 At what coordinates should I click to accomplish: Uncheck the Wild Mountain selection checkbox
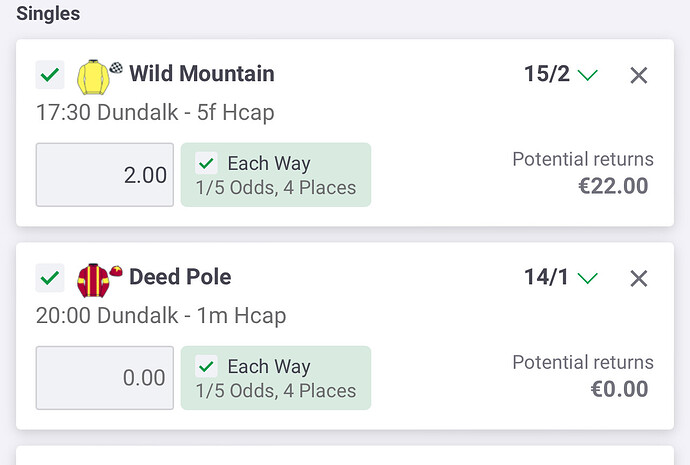pyautogui.click(x=50, y=74)
